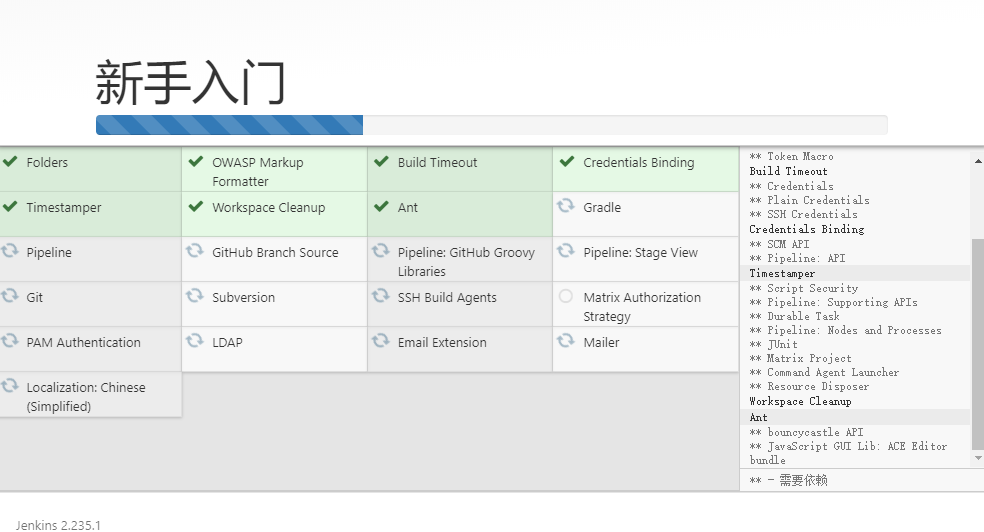Select the Subversion plugin label

click(243, 297)
